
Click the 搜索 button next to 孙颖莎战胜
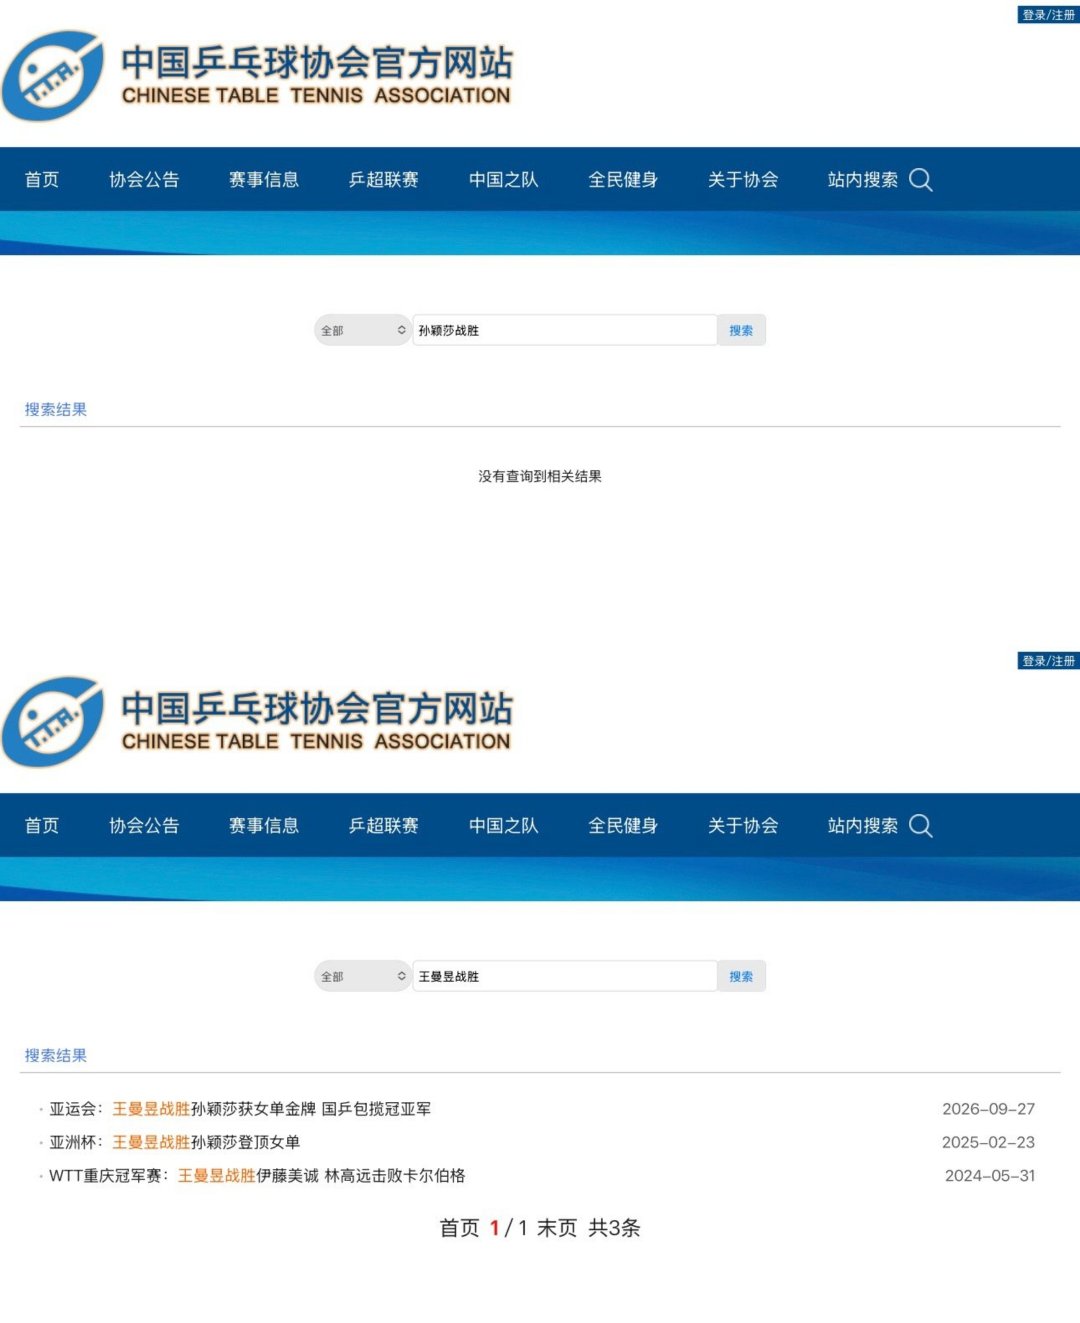[741, 330]
